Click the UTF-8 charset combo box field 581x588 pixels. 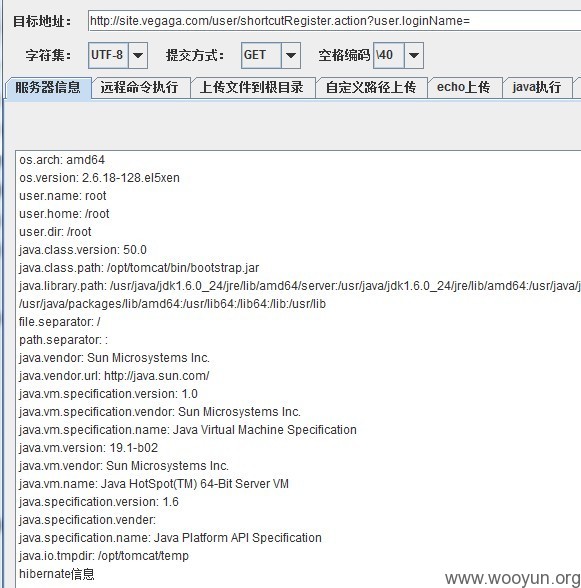(118, 55)
